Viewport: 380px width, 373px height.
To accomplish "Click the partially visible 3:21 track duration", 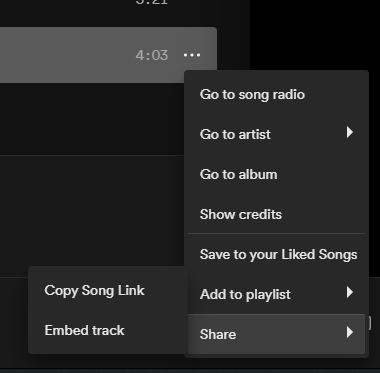I will click(x=152, y=2).
